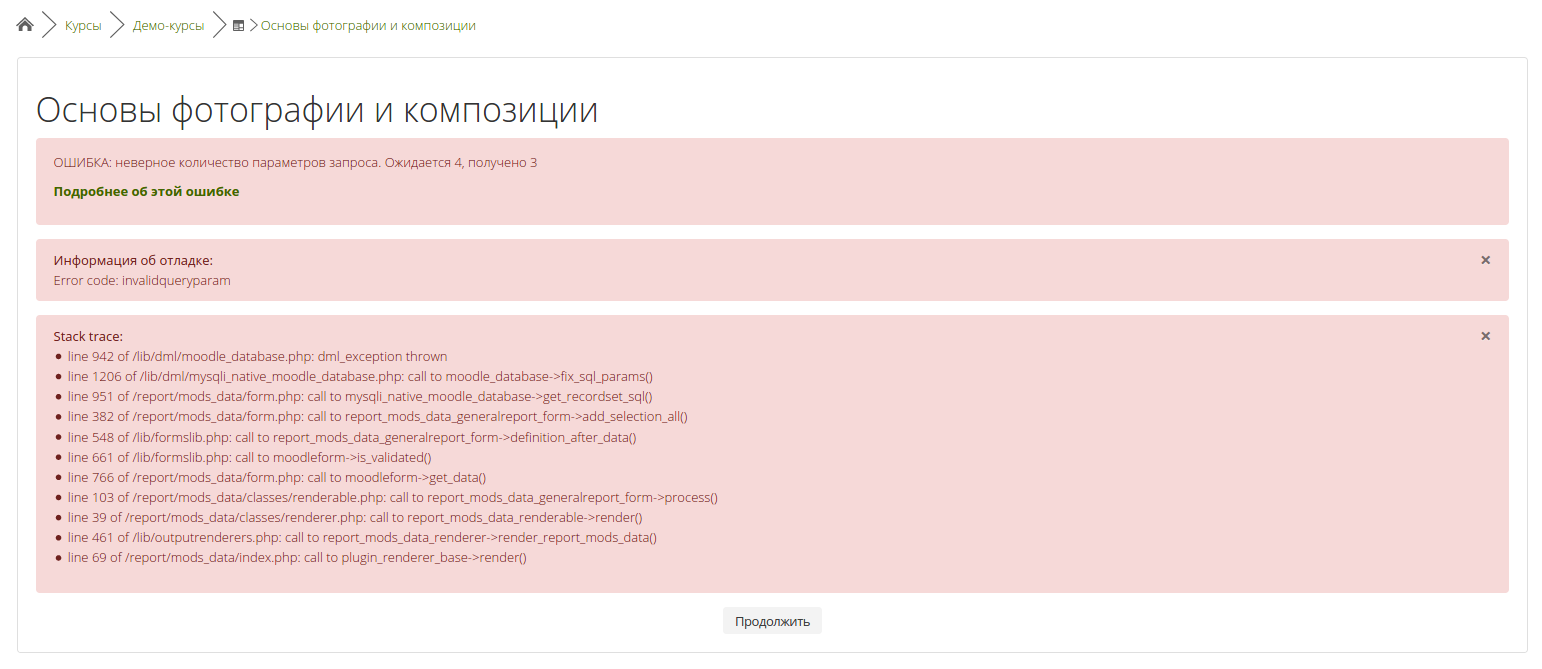Click the line 548 definition_after_data() trace entry
The width and height of the screenshot is (1542, 669).
(x=352, y=437)
